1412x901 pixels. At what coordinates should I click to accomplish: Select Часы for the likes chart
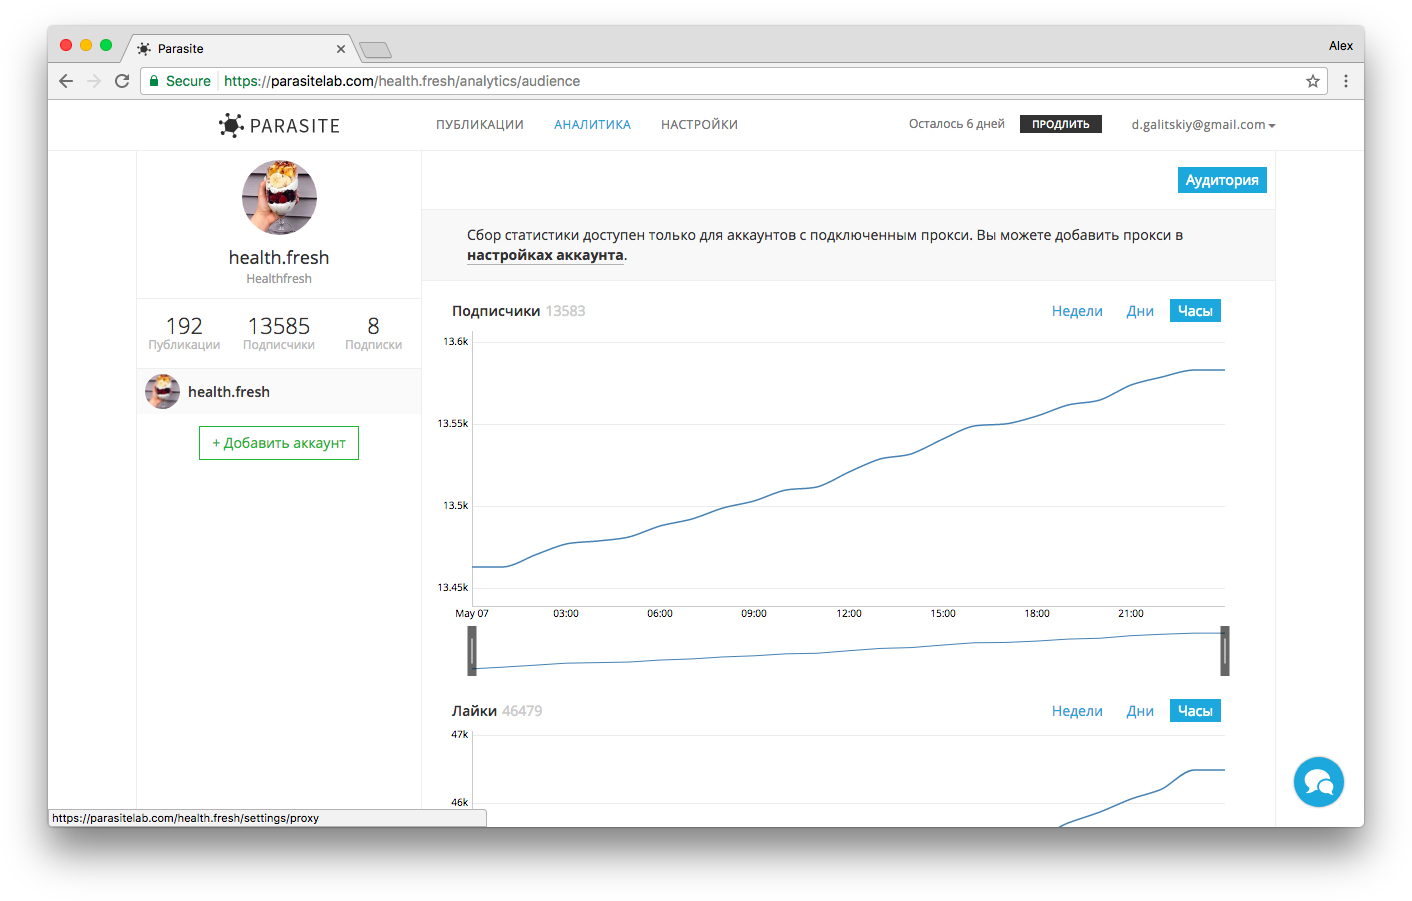click(1194, 711)
